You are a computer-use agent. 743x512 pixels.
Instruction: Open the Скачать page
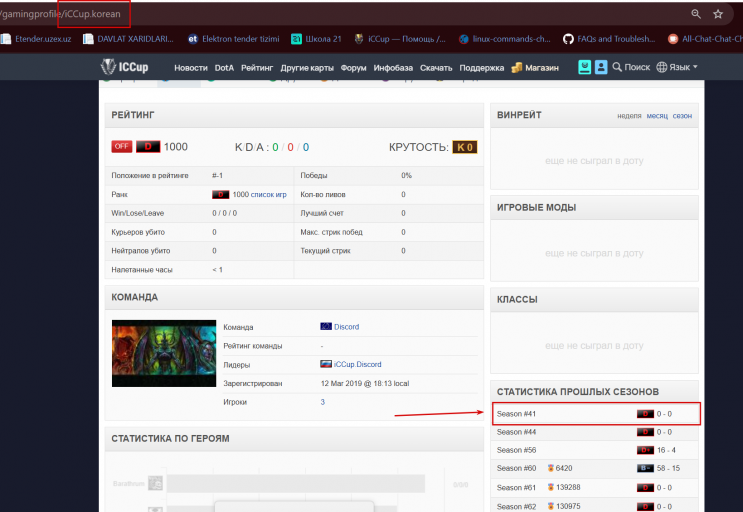[436, 68]
